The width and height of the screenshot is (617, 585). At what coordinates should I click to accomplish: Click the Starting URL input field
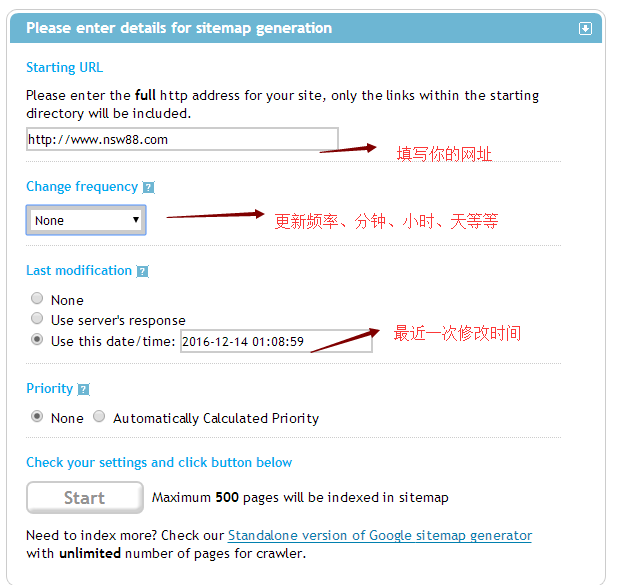182,139
